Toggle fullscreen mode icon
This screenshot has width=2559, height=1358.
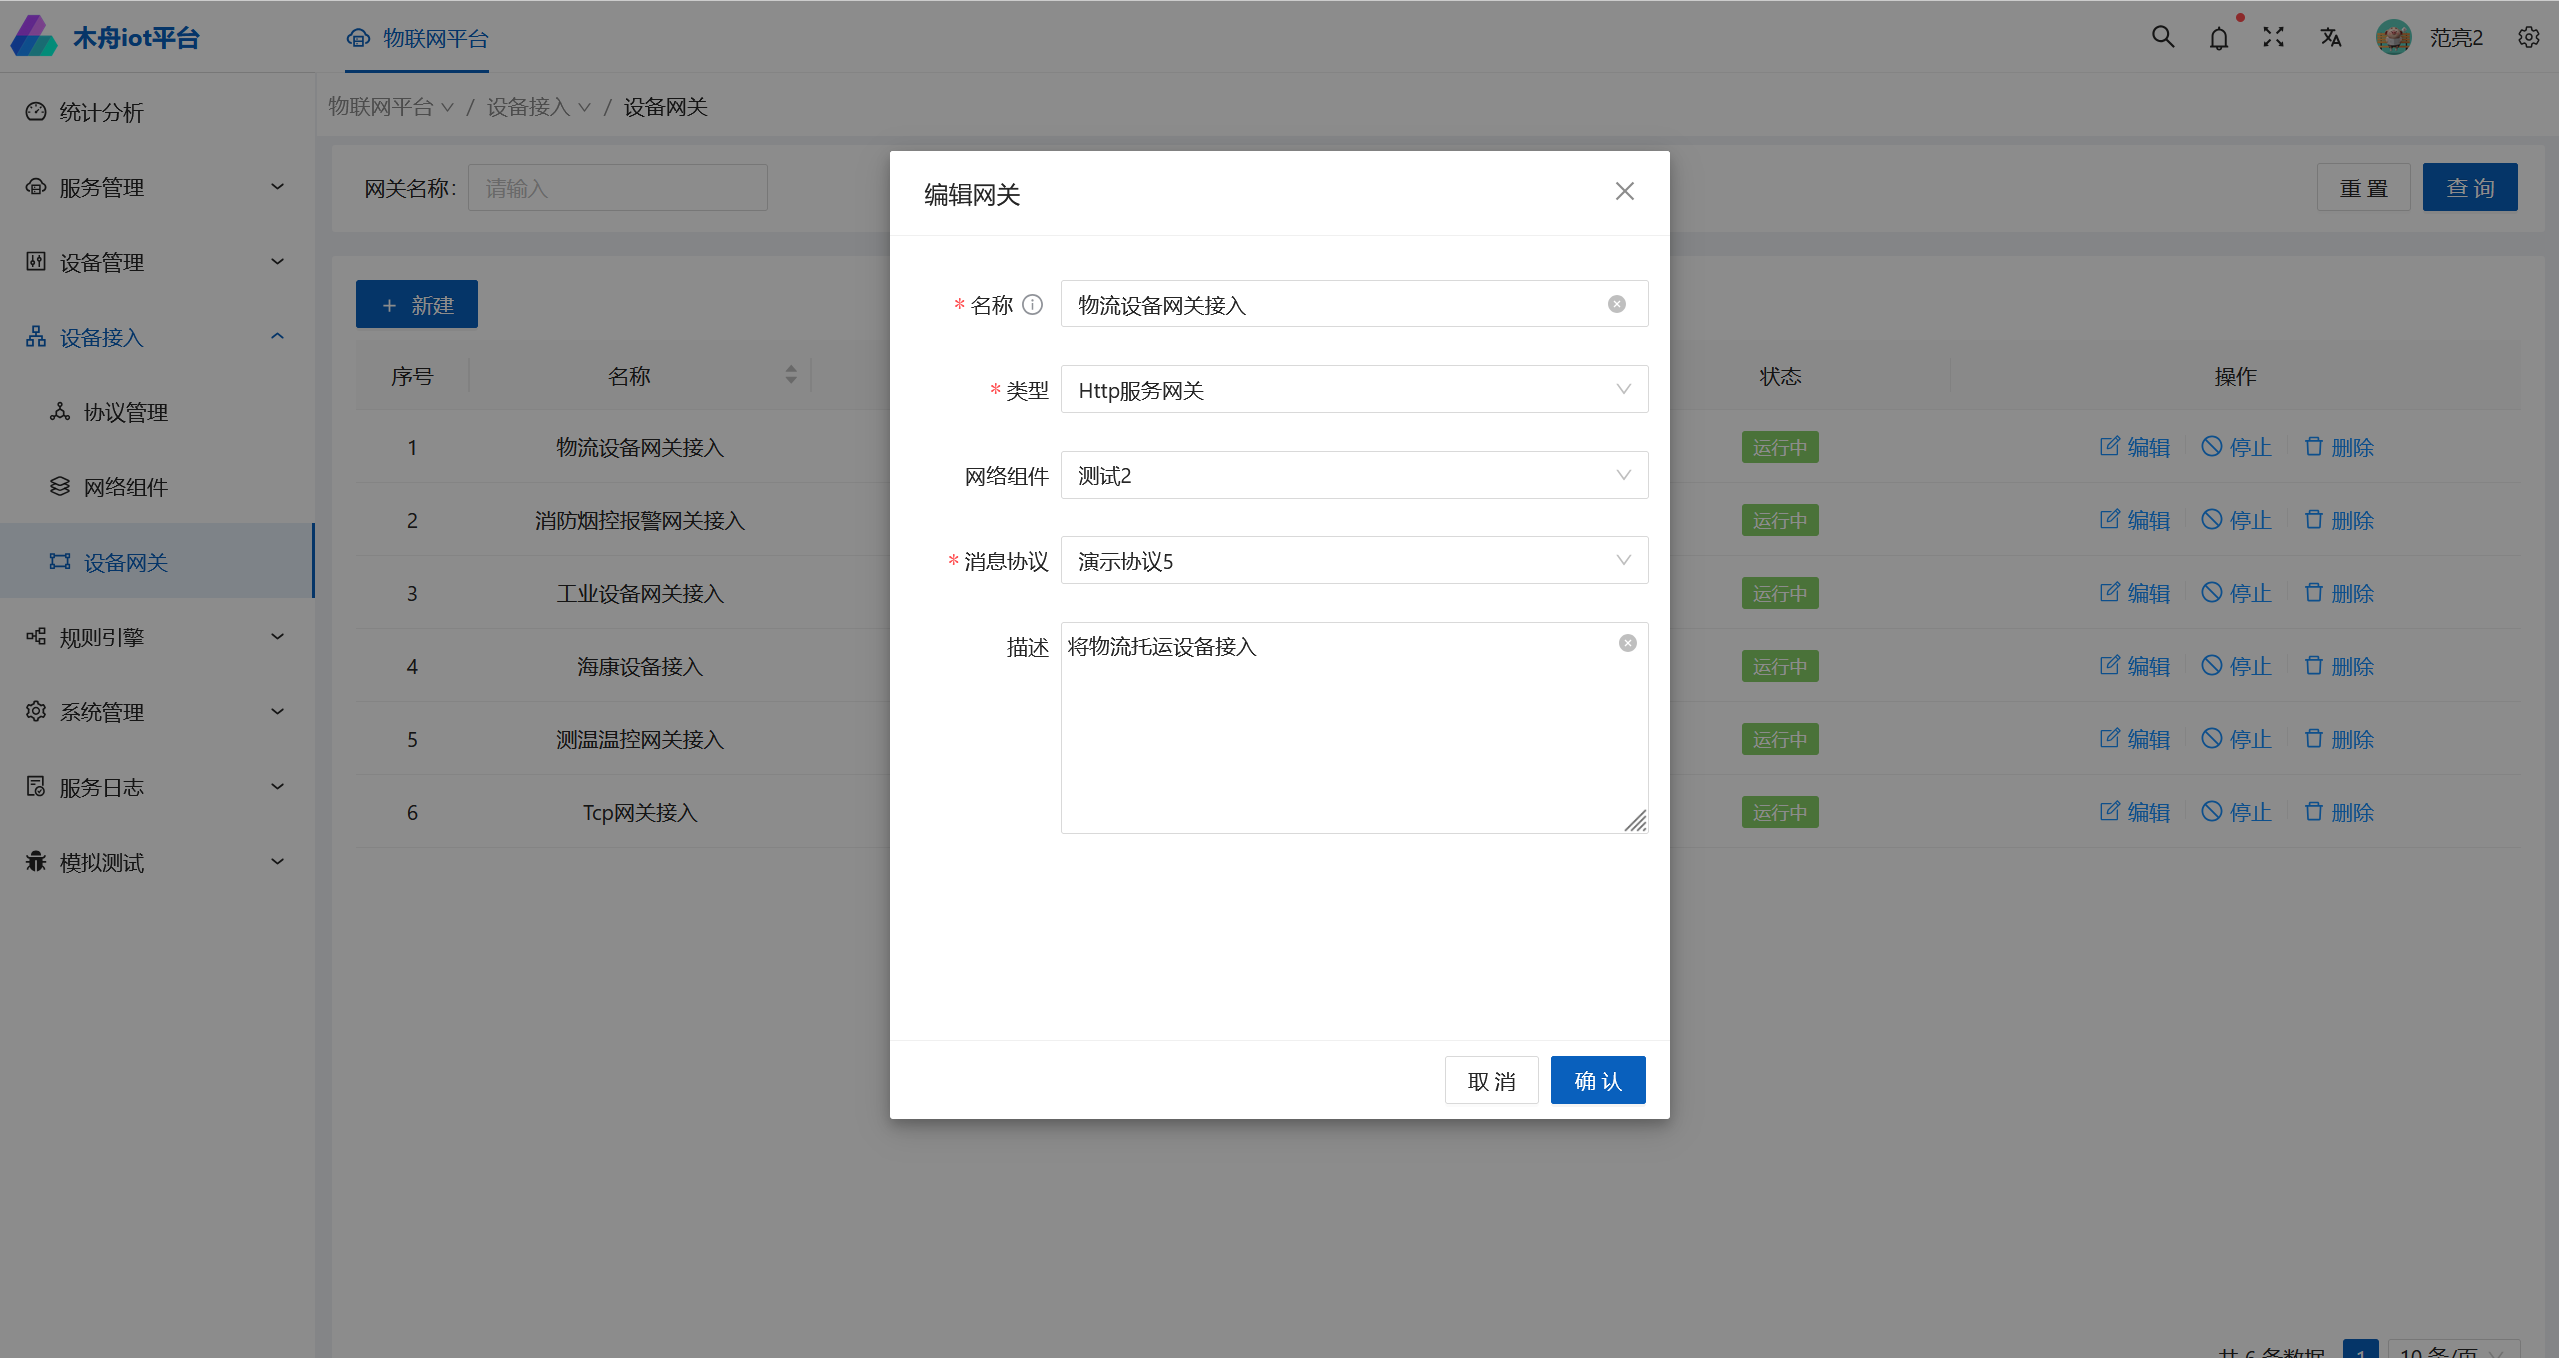pyautogui.click(x=2274, y=38)
